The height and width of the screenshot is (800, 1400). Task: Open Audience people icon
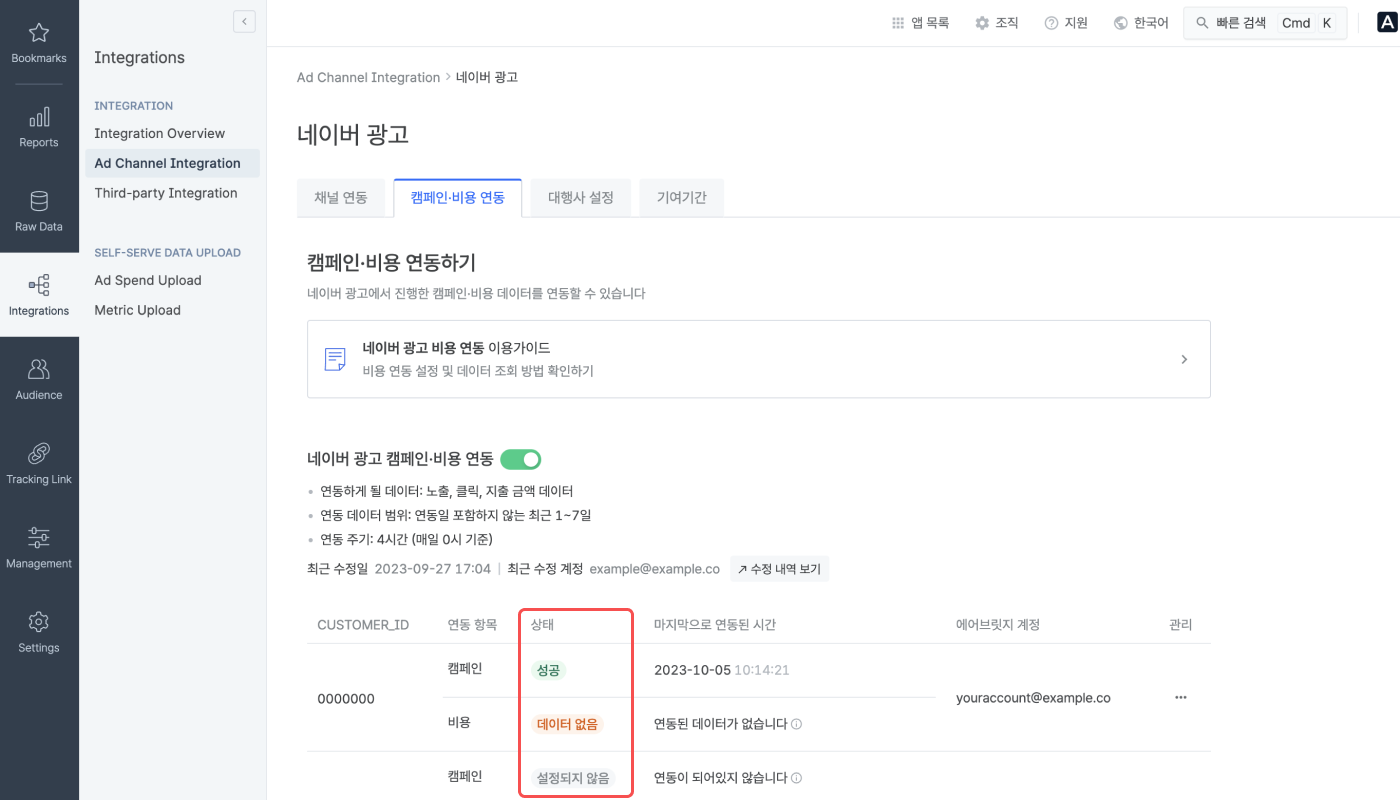pyautogui.click(x=39, y=370)
